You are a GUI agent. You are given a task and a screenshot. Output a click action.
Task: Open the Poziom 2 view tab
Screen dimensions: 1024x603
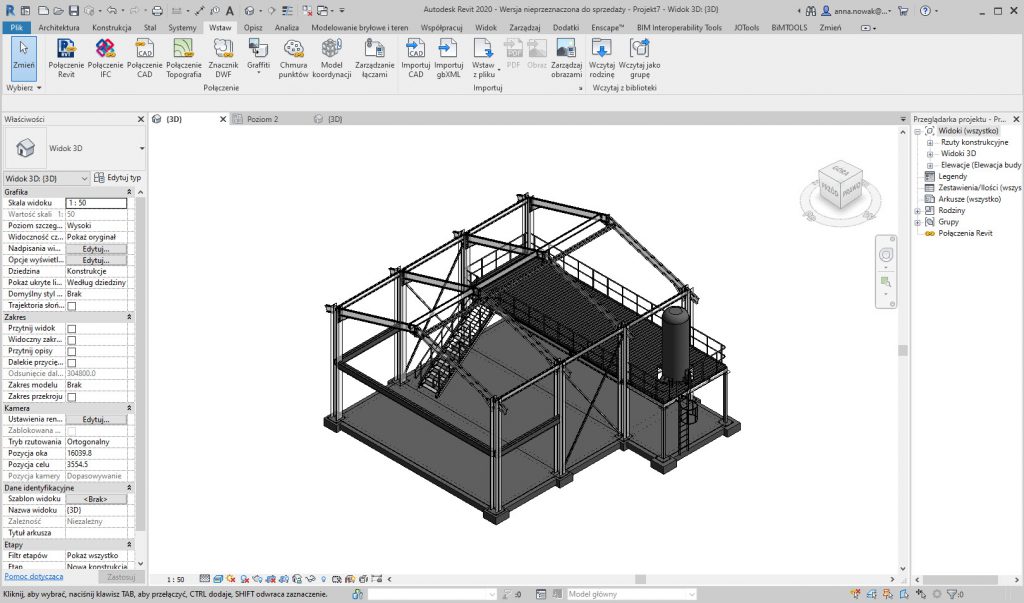click(x=263, y=119)
